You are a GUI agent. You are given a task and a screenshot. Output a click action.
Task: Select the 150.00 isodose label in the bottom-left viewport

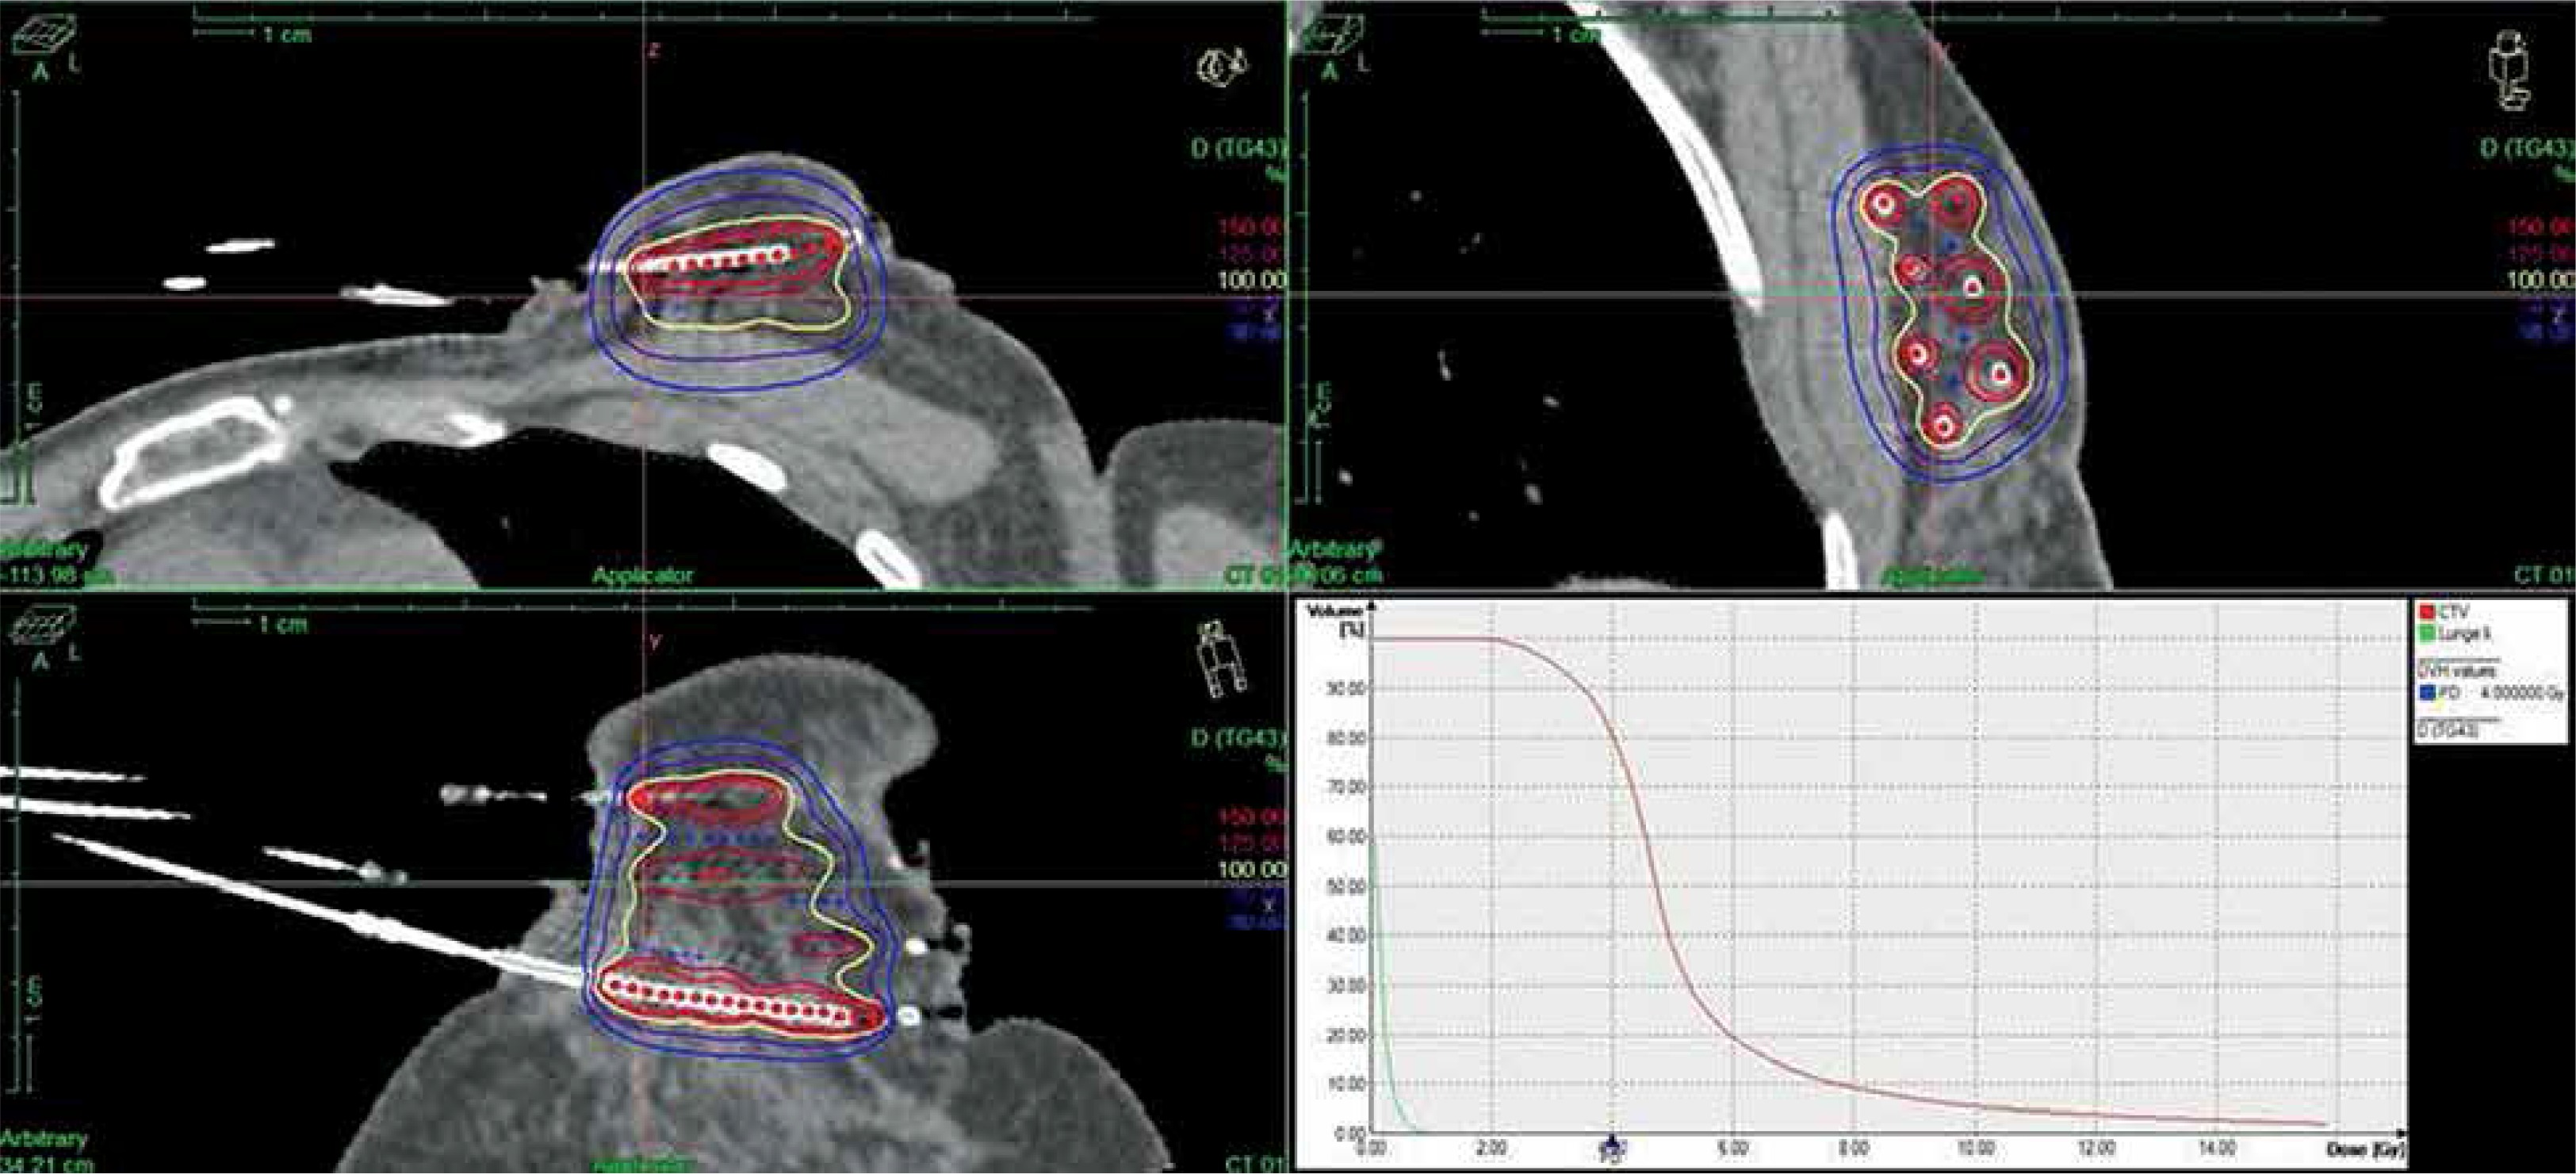click(x=1251, y=817)
